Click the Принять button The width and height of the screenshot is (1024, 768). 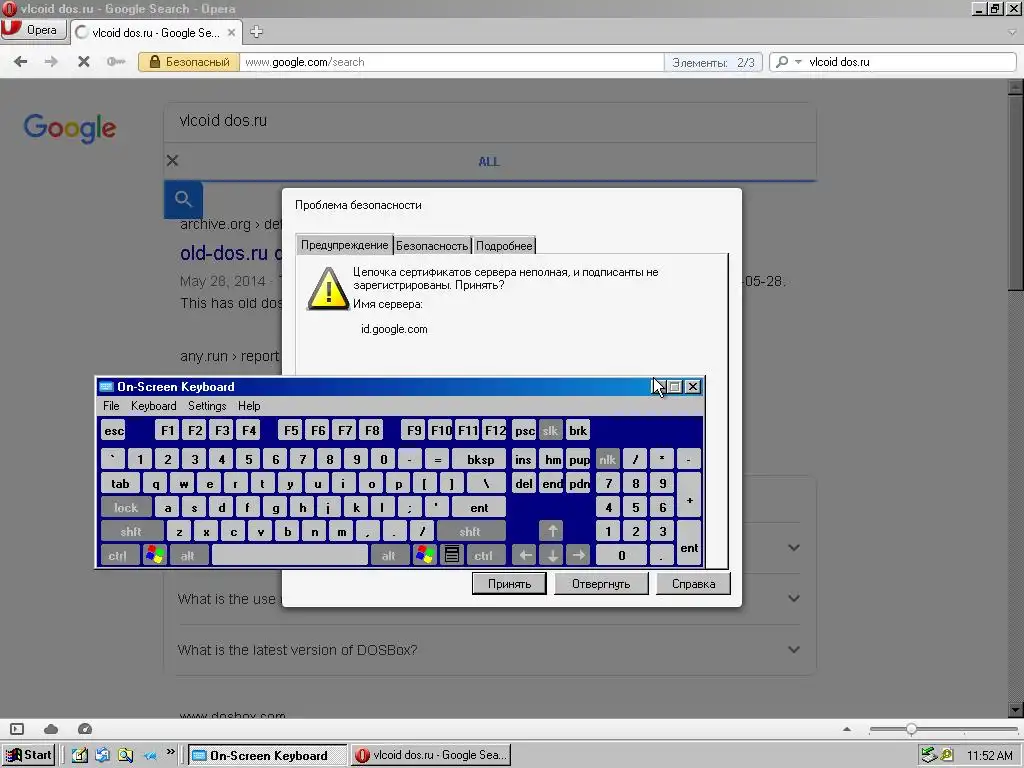click(x=509, y=584)
